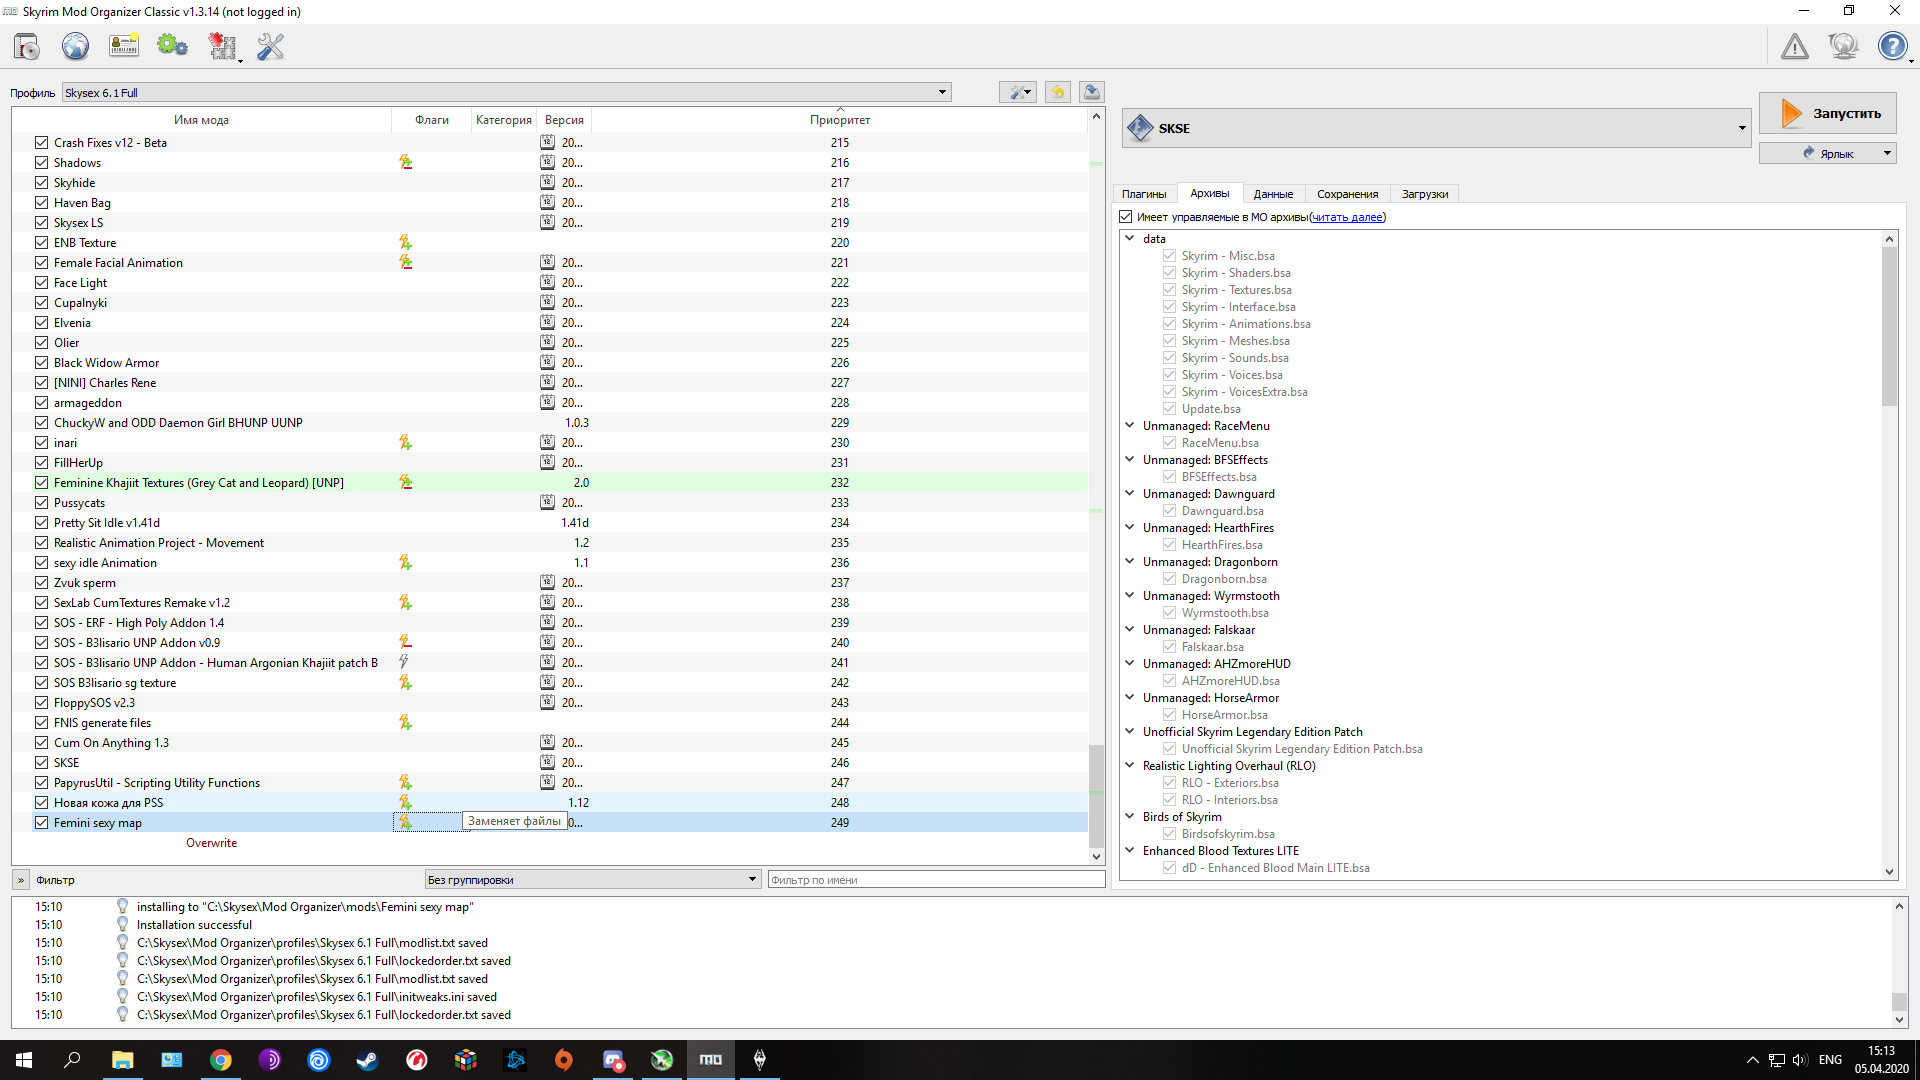Viewport: 1920px width, 1080px height.
Task: Click the volume icon in system tray
Action: (1800, 1060)
